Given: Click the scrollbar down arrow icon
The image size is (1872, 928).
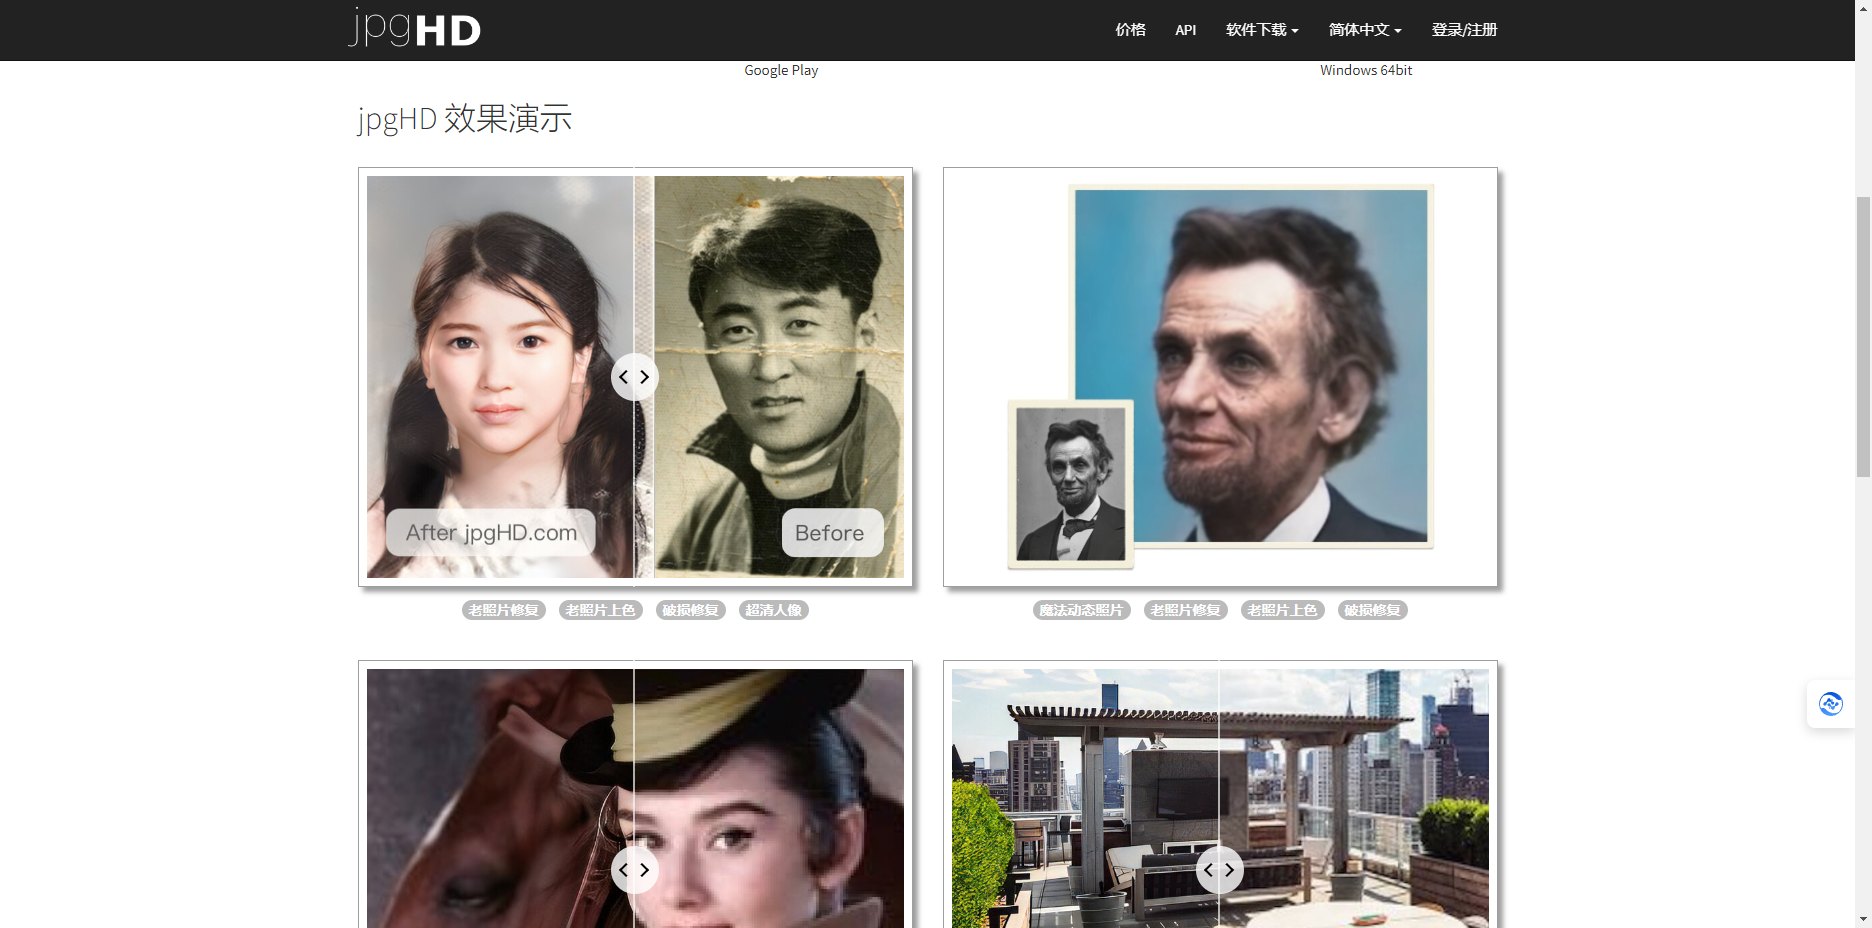Looking at the screenshot, I should click(1863, 918).
